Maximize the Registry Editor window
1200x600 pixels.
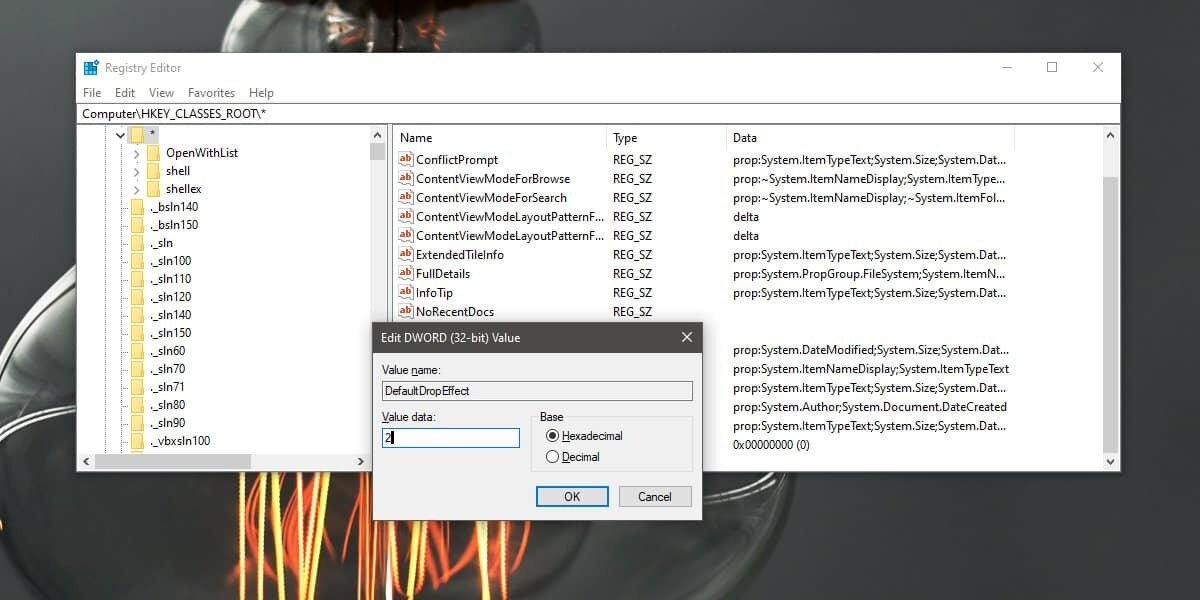pos(1052,67)
